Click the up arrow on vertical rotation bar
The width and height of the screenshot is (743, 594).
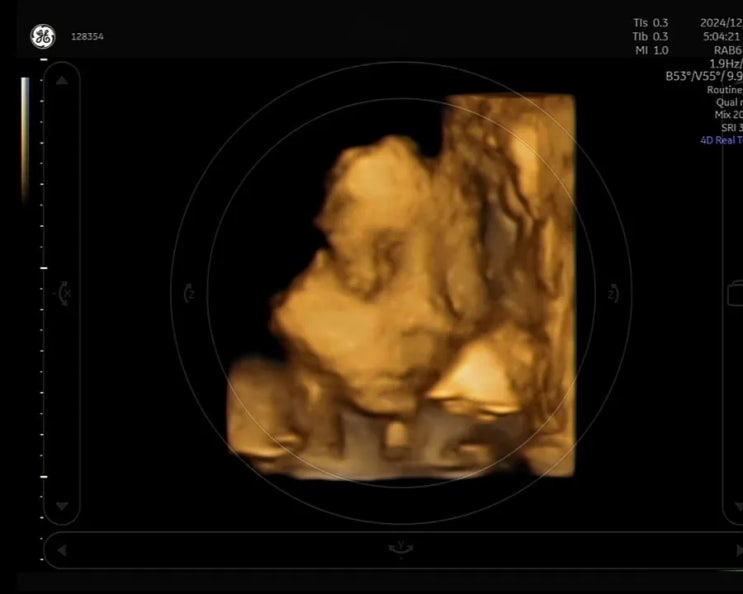click(62, 81)
